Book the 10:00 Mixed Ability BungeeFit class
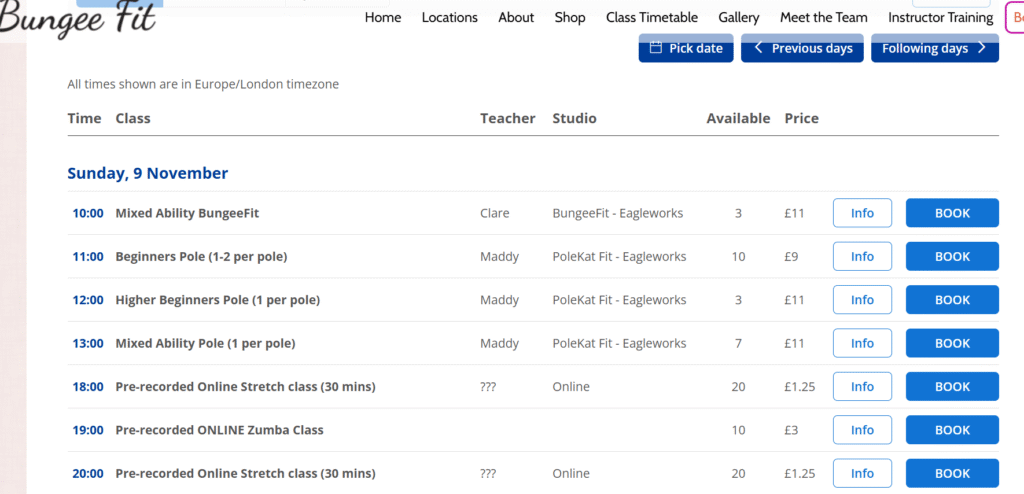Screen dimensions: 1024x494 tap(952, 213)
